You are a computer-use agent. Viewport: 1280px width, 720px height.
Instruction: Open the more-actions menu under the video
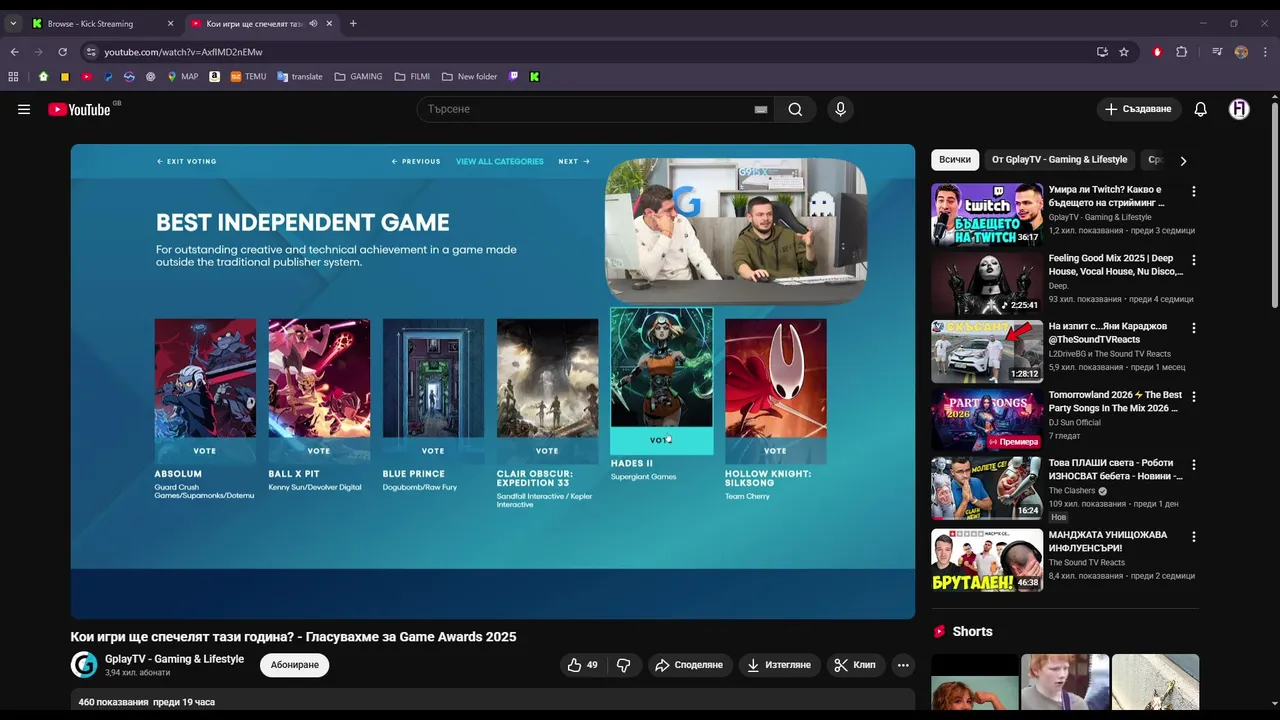point(903,665)
